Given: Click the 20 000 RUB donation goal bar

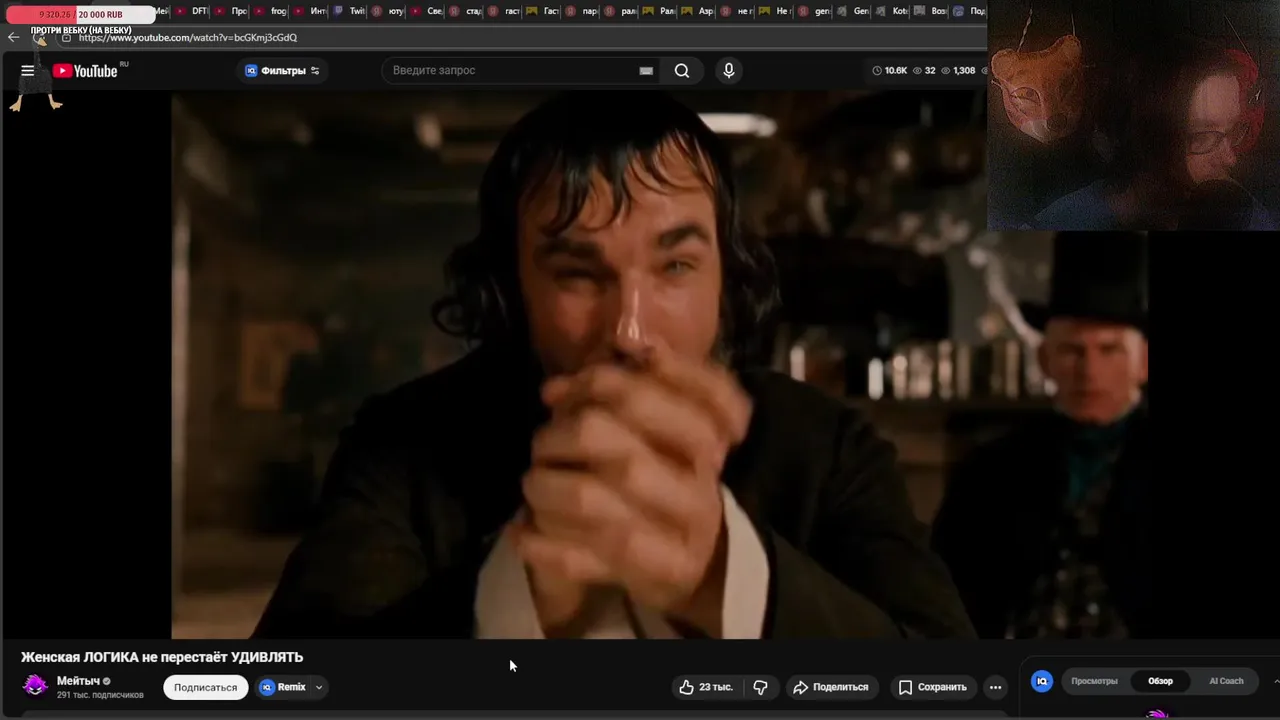Looking at the screenshot, I should pyautogui.click(x=80, y=14).
